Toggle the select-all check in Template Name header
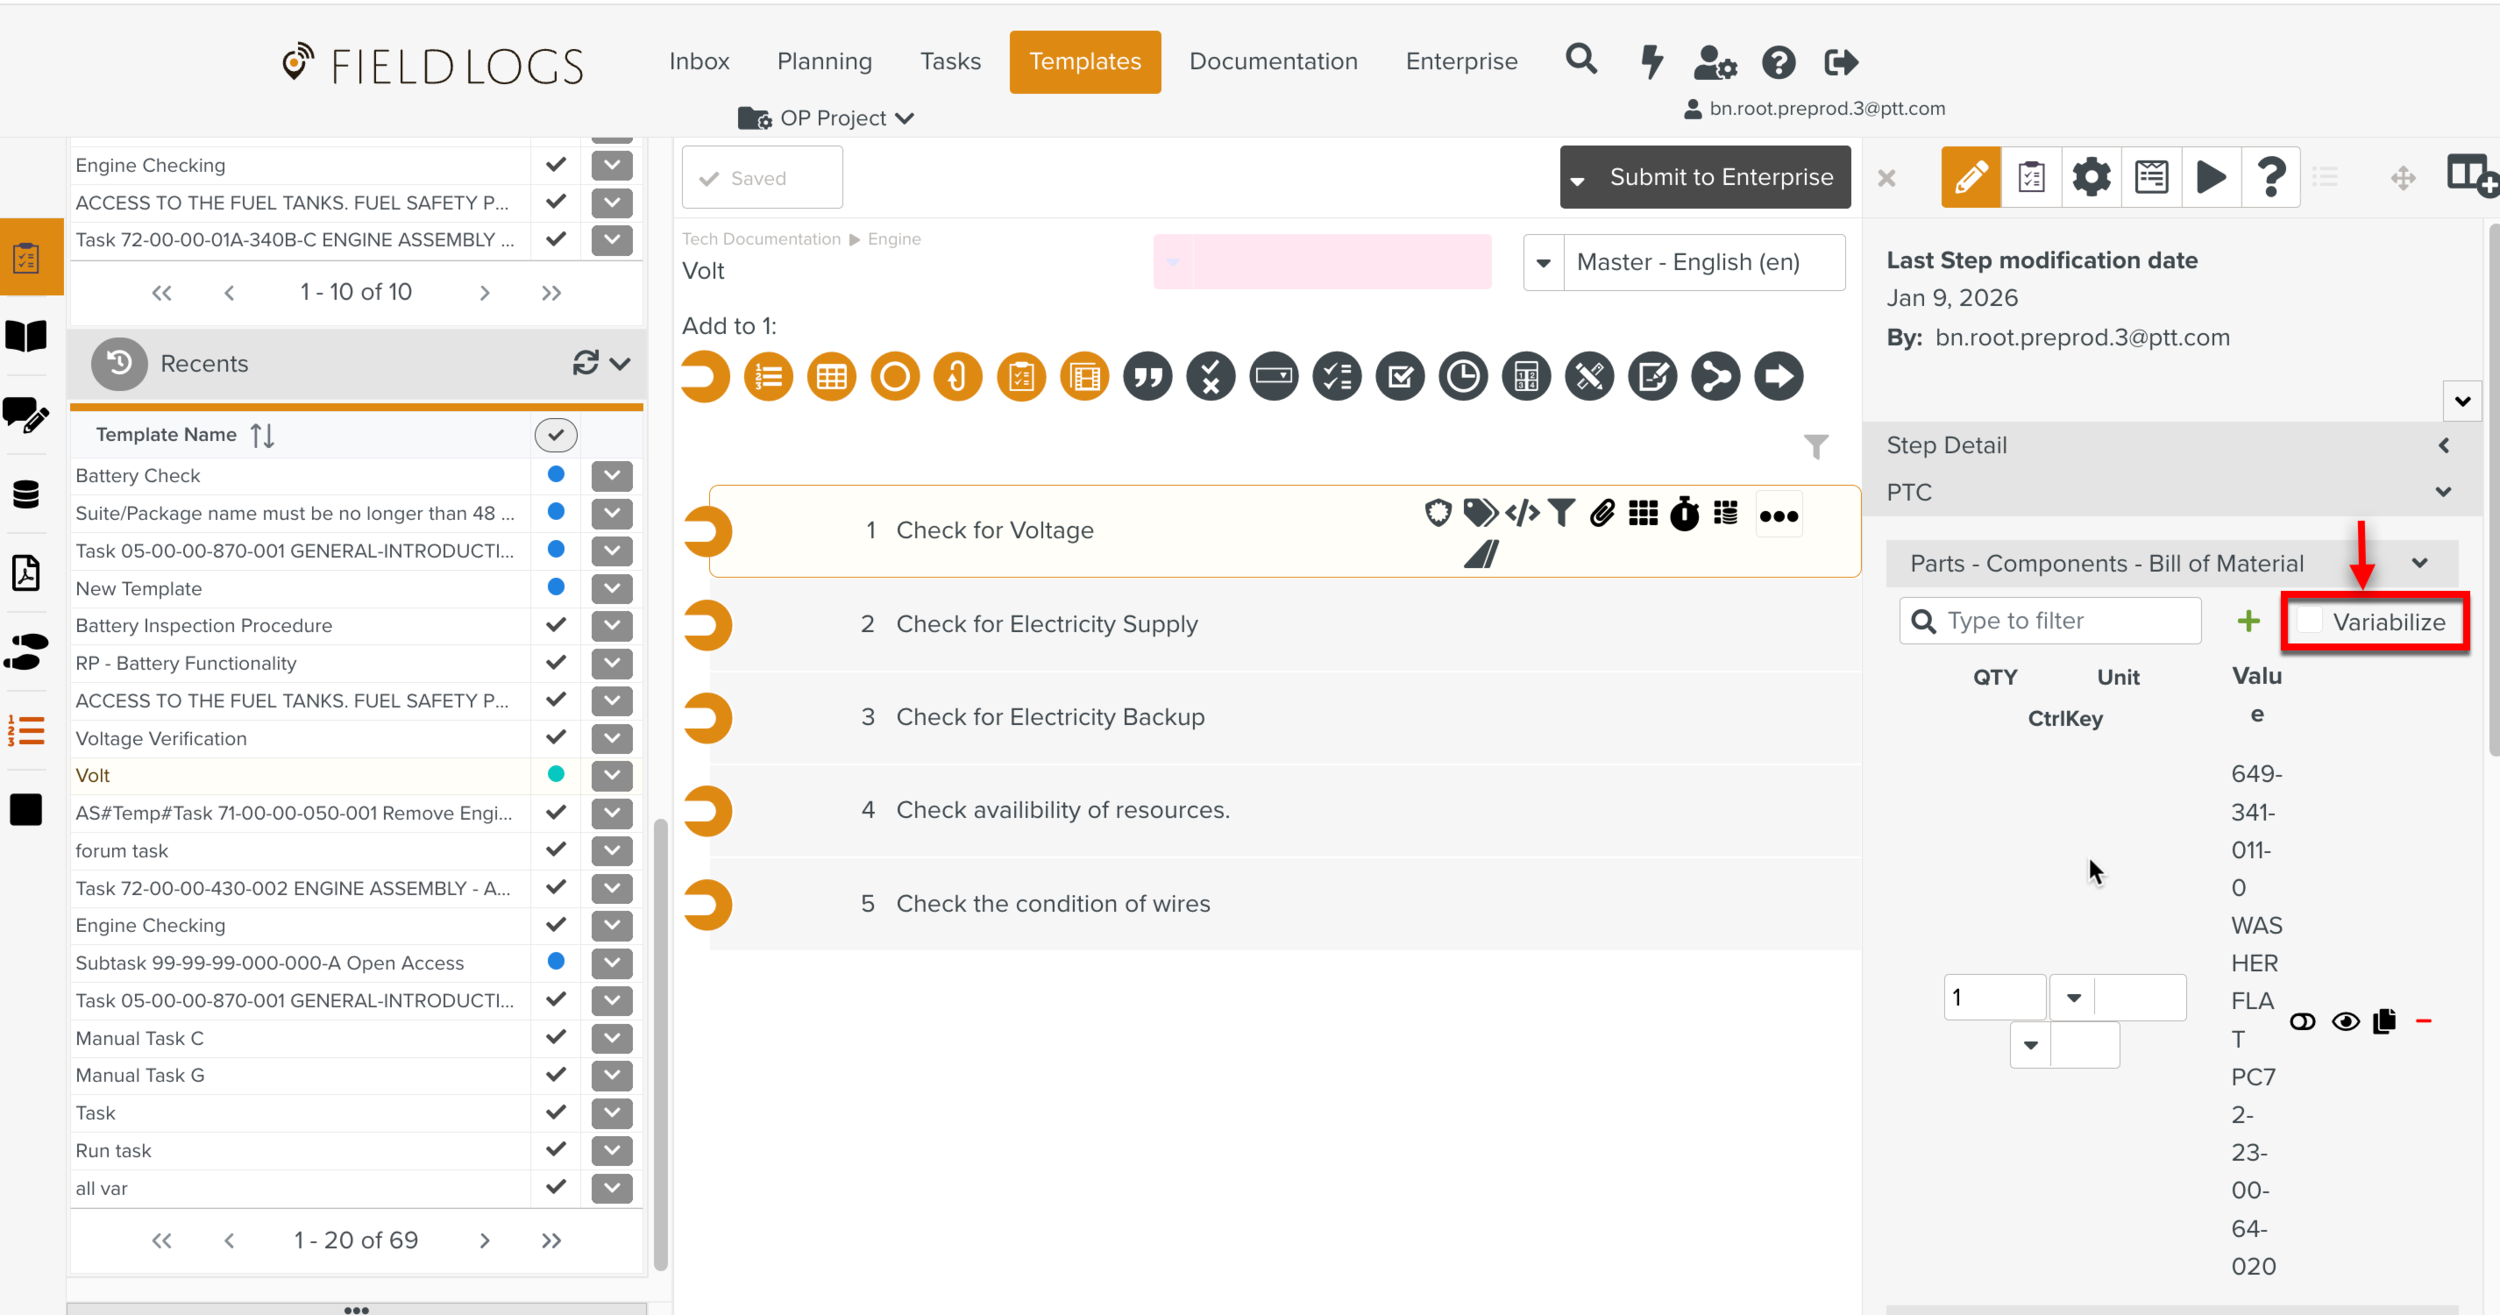2500x1315 pixels. point(556,435)
